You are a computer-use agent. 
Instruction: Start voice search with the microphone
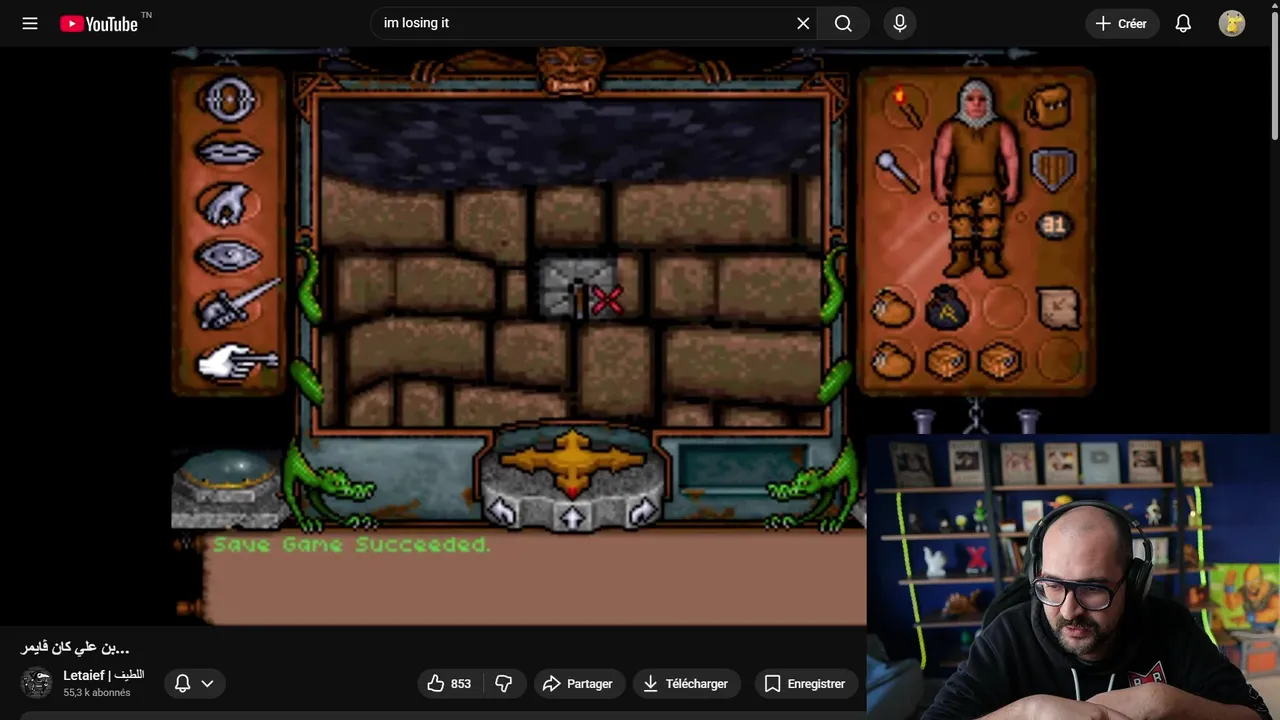point(900,23)
